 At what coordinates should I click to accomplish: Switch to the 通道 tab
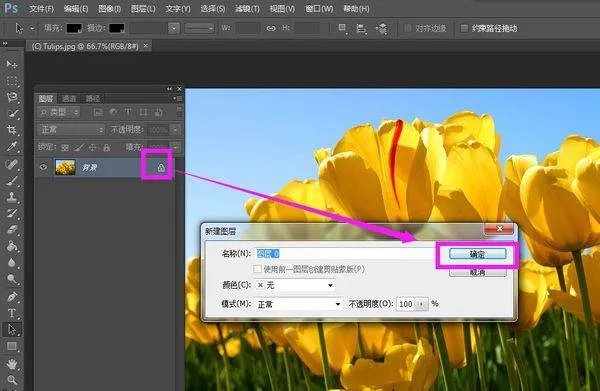pyautogui.click(x=69, y=99)
